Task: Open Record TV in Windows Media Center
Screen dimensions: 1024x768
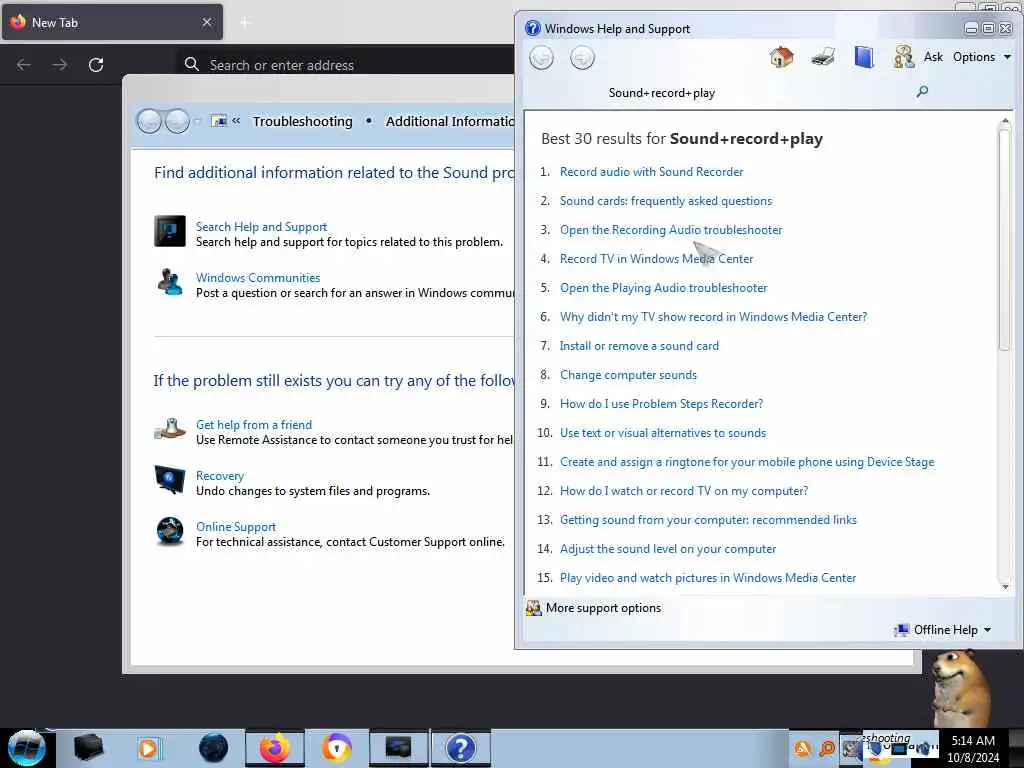Action: click(656, 259)
